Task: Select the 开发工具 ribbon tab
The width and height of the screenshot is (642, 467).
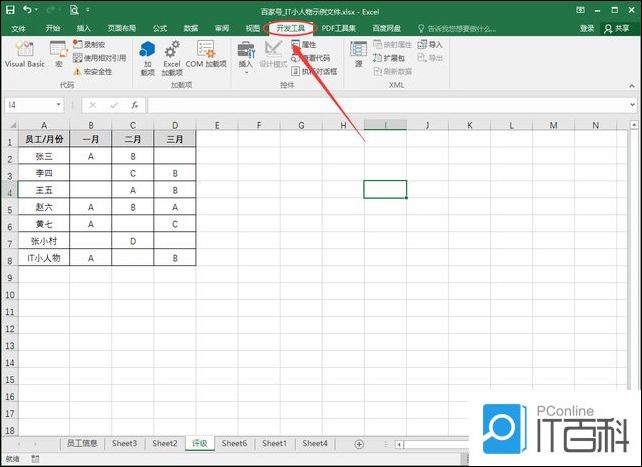Action: coord(291,28)
